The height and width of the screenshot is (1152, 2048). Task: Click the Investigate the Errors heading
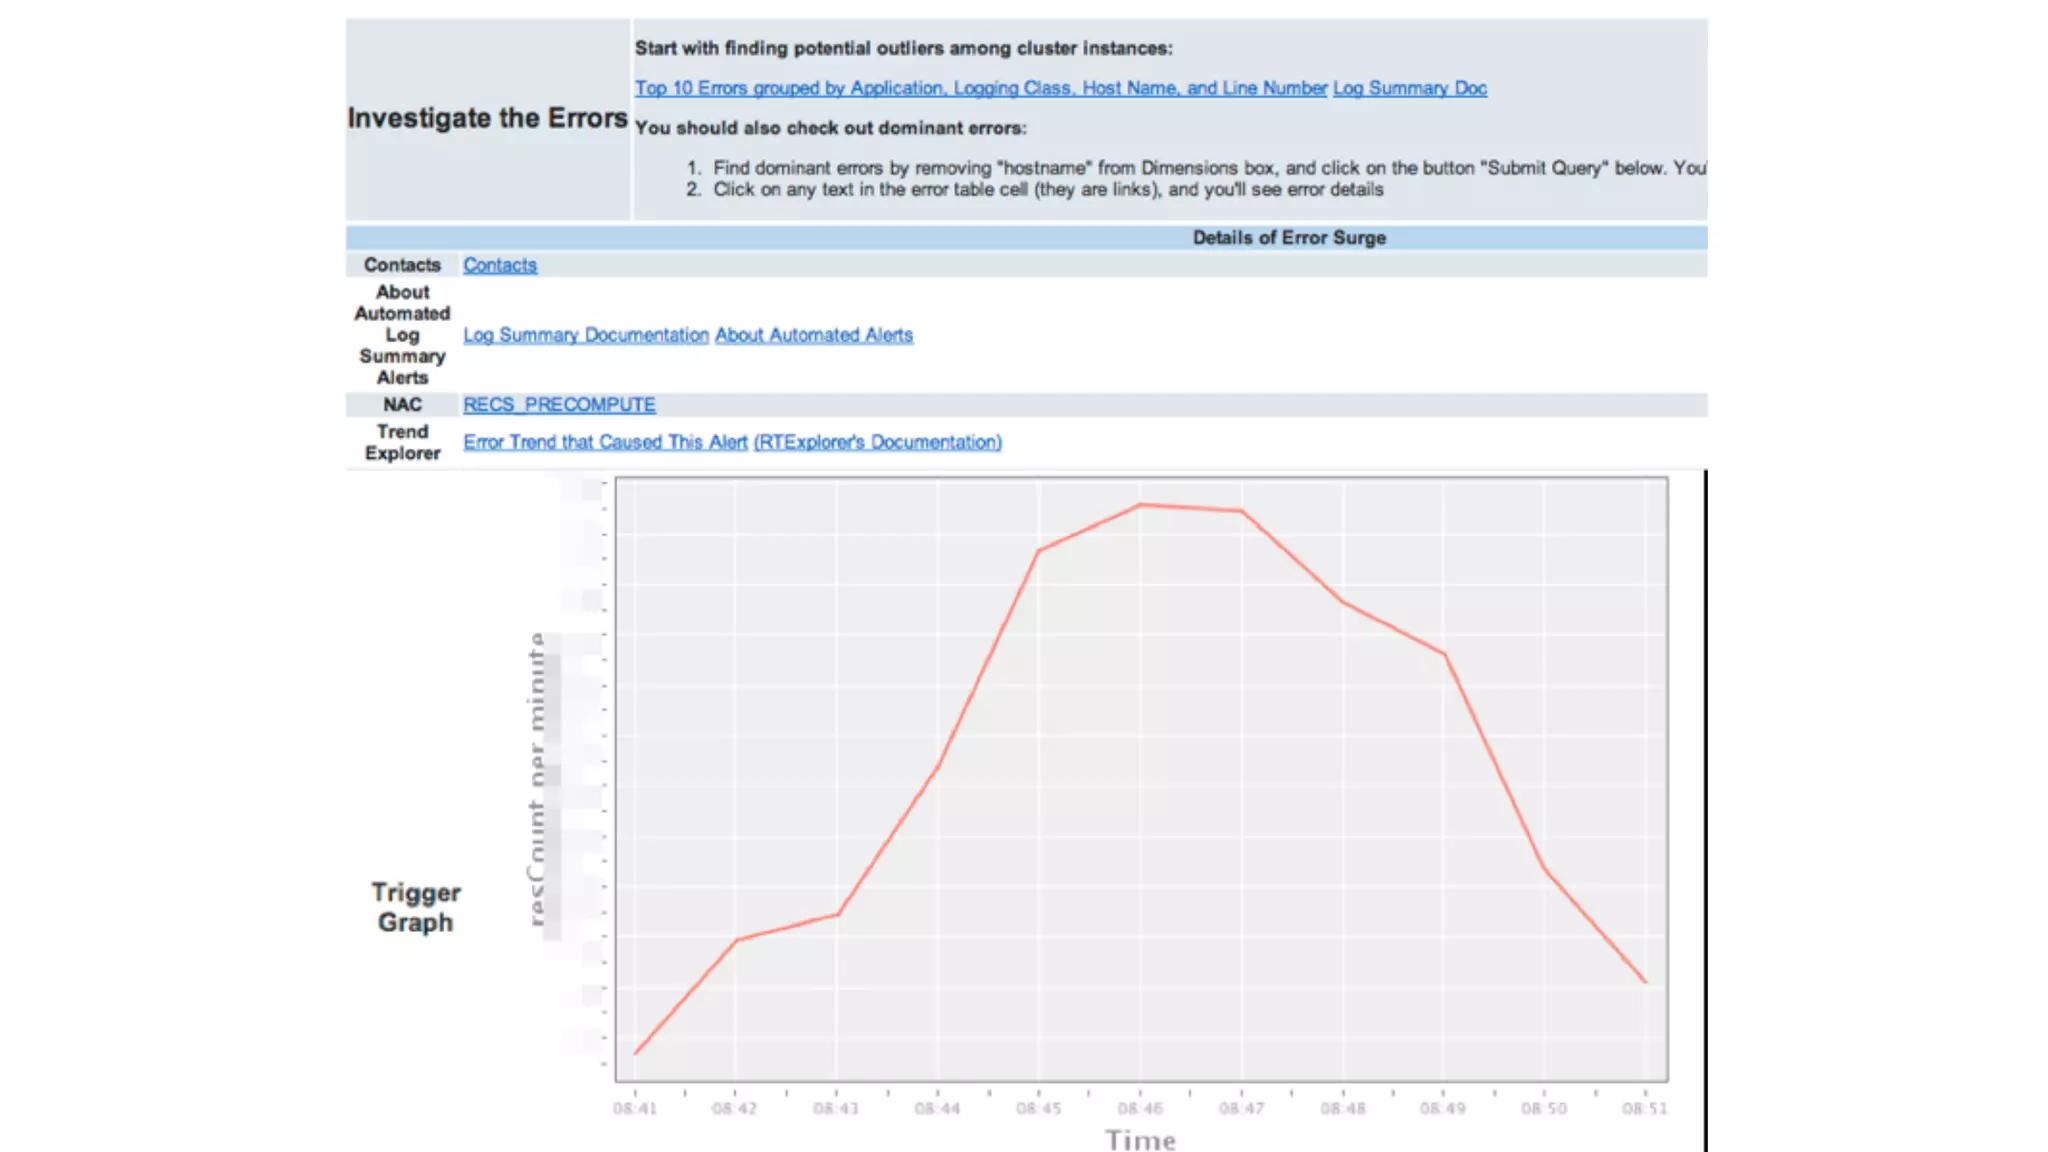click(x=487, y=118)
